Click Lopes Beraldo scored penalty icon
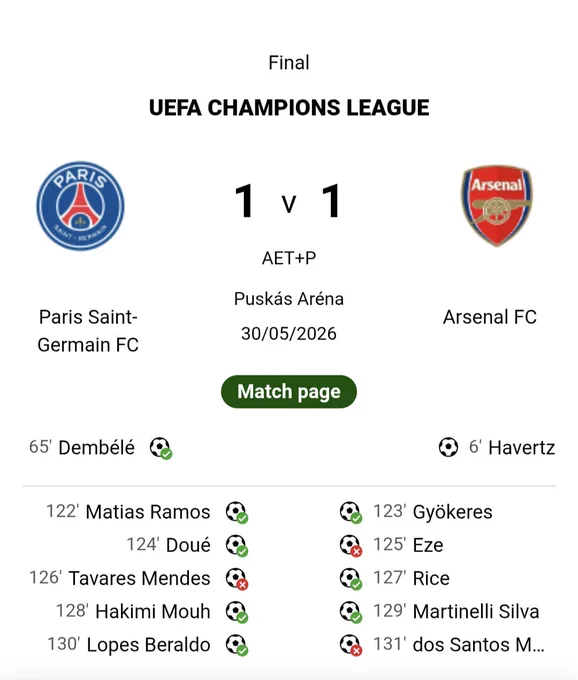Screen dimensions: 578x680 pyautogui.click(x=237, y=645)
